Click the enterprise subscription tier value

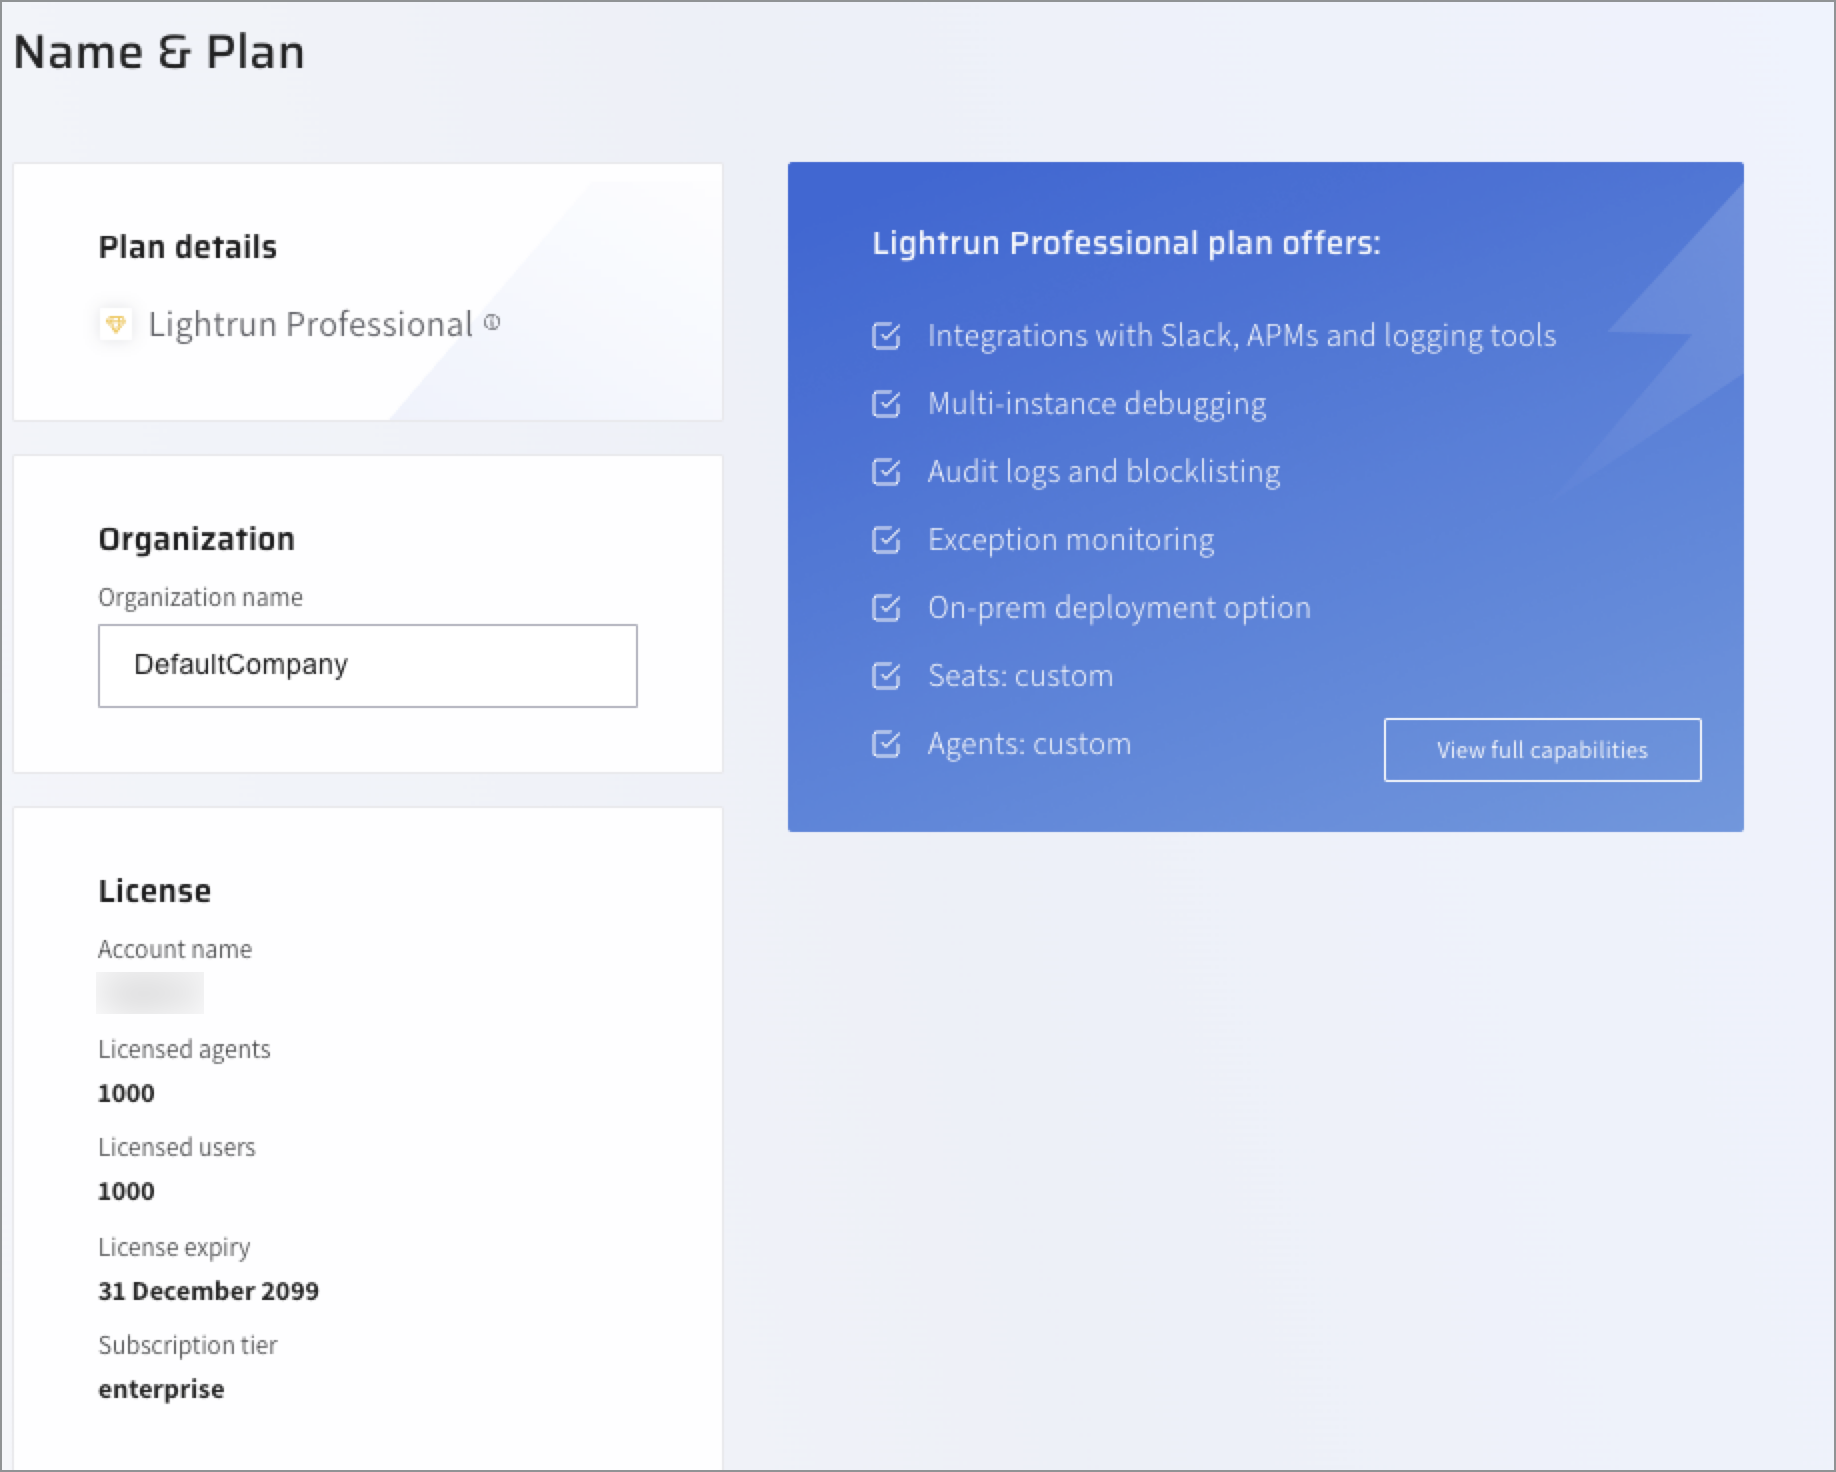161,1389
